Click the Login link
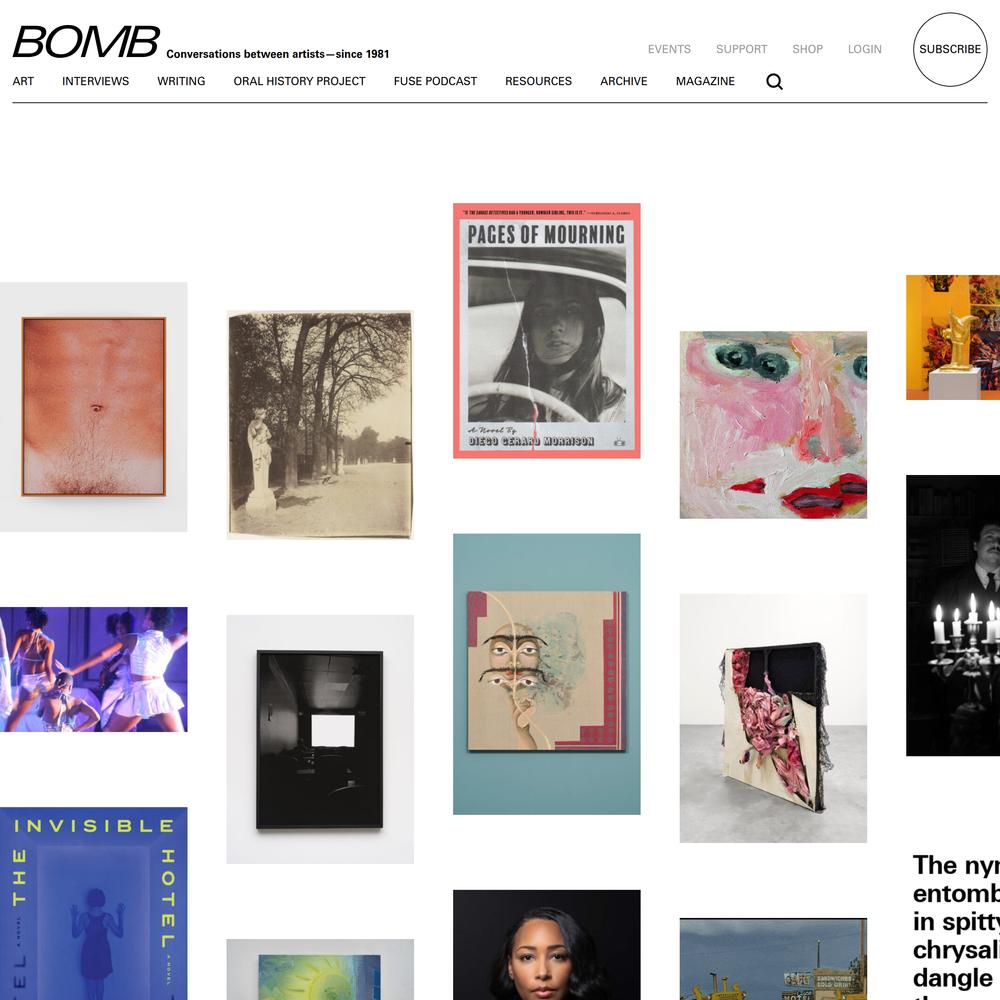The width and height of the screenshot is (1000, 1000). (x=865, y=49)
